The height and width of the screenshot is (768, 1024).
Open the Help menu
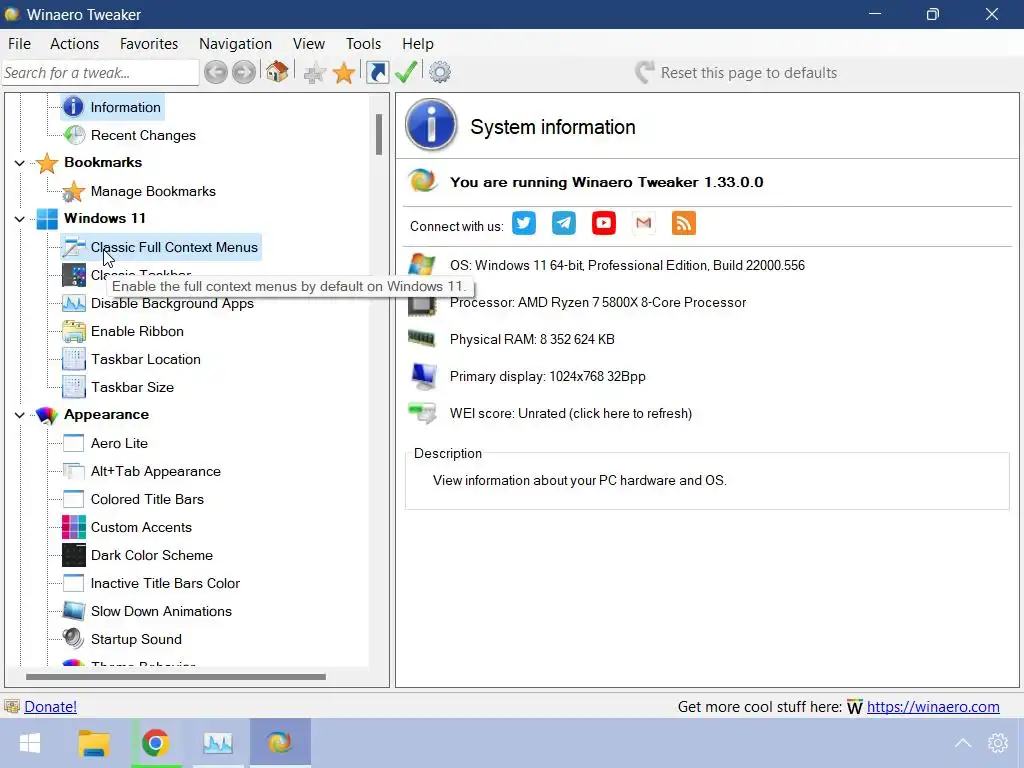[417, 44]
